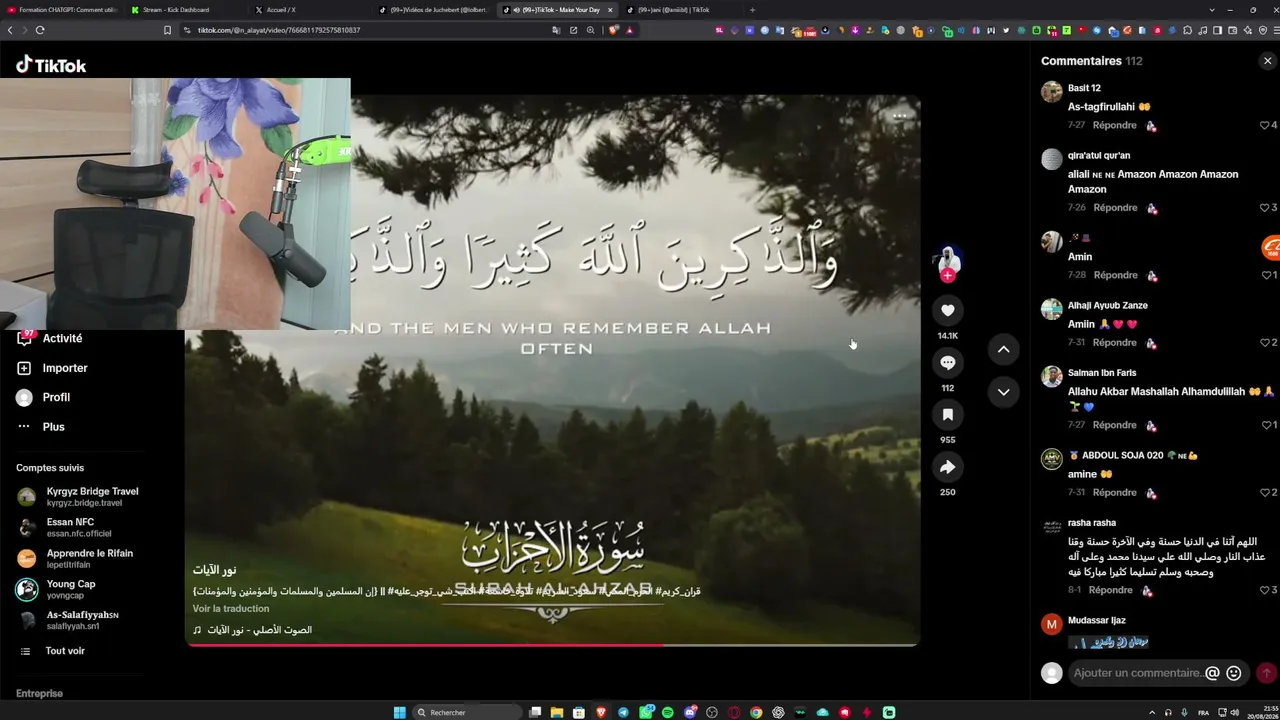Screen dimensions: 1280x720
Task: Like rasha rasha's comment
Action: [x=1265, y=590]
